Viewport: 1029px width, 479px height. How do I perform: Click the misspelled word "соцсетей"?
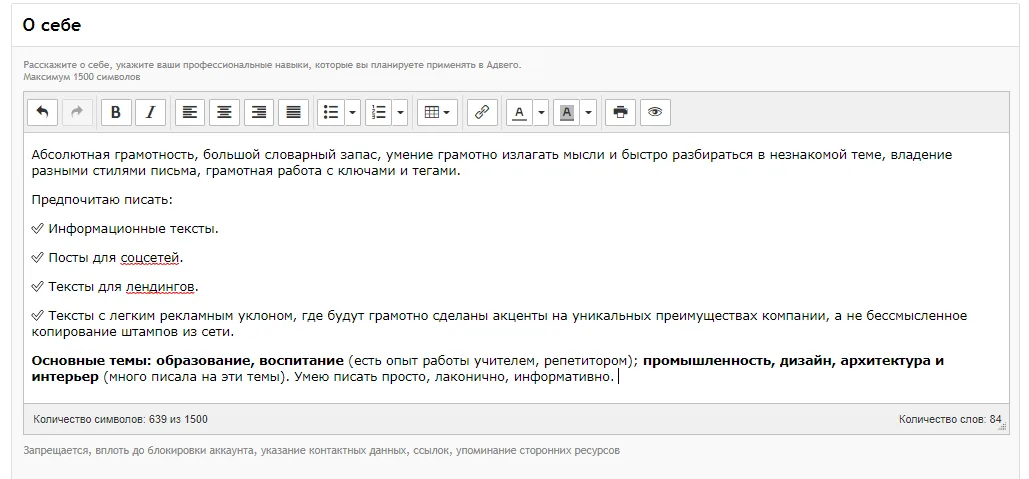point(150,258)
